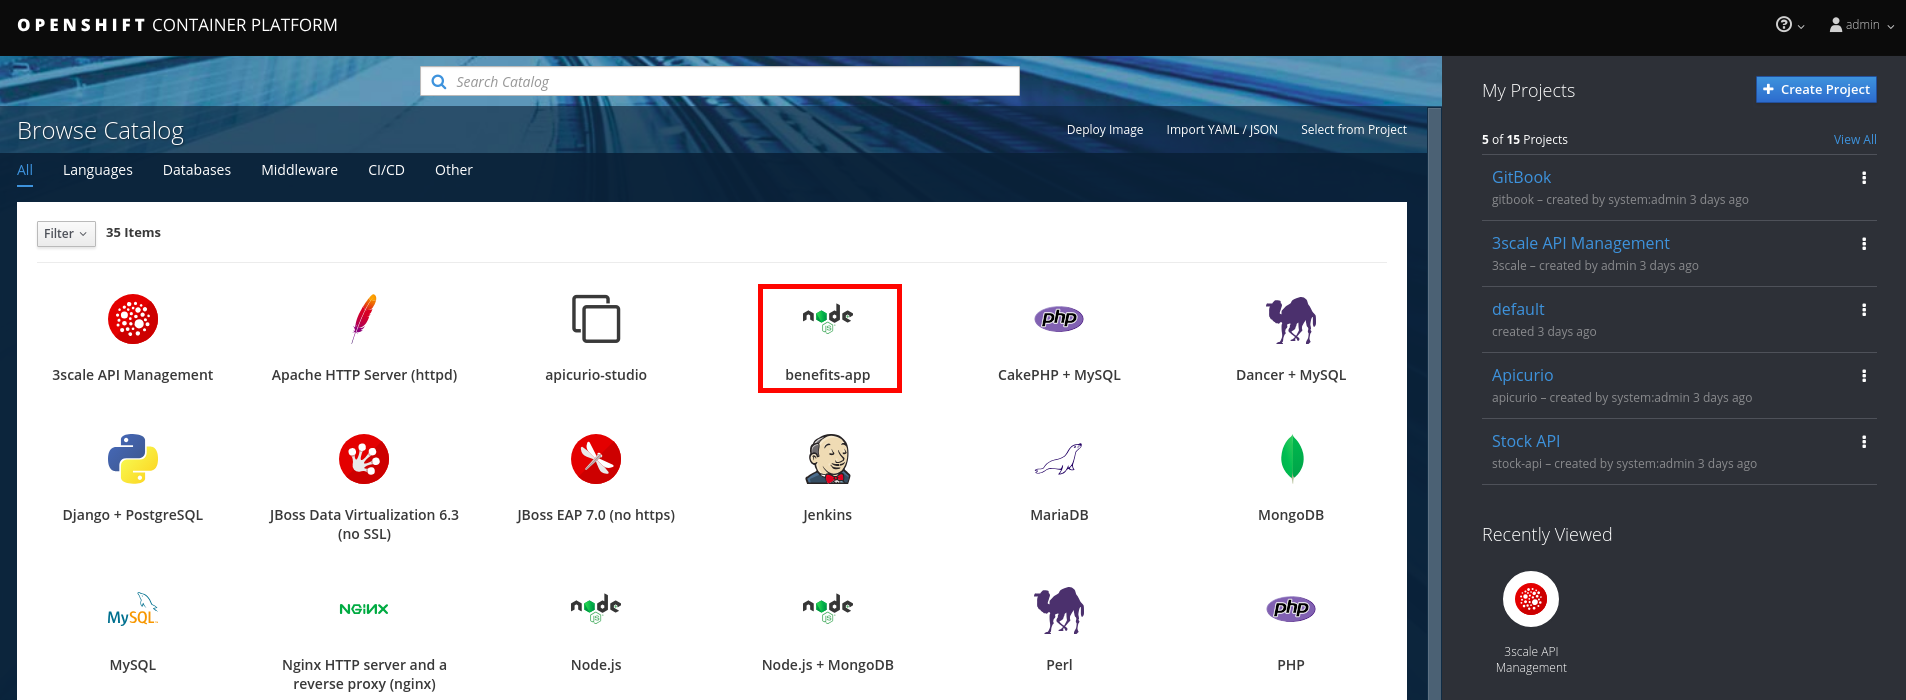1906x700 pixels.
Task: Click the Nginx HTTP server icon
Action: (364, 609)
